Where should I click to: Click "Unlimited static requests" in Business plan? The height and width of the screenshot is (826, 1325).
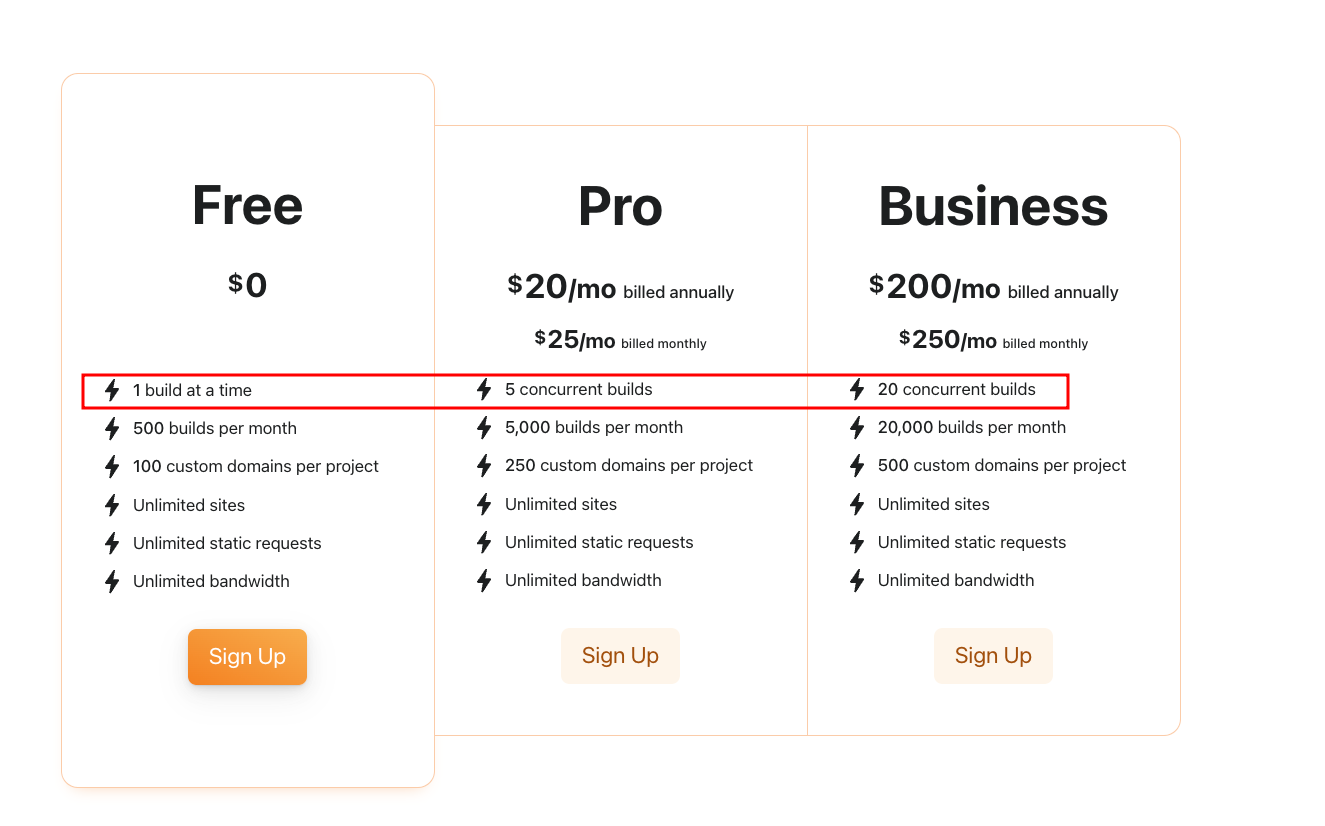[972, 542]
